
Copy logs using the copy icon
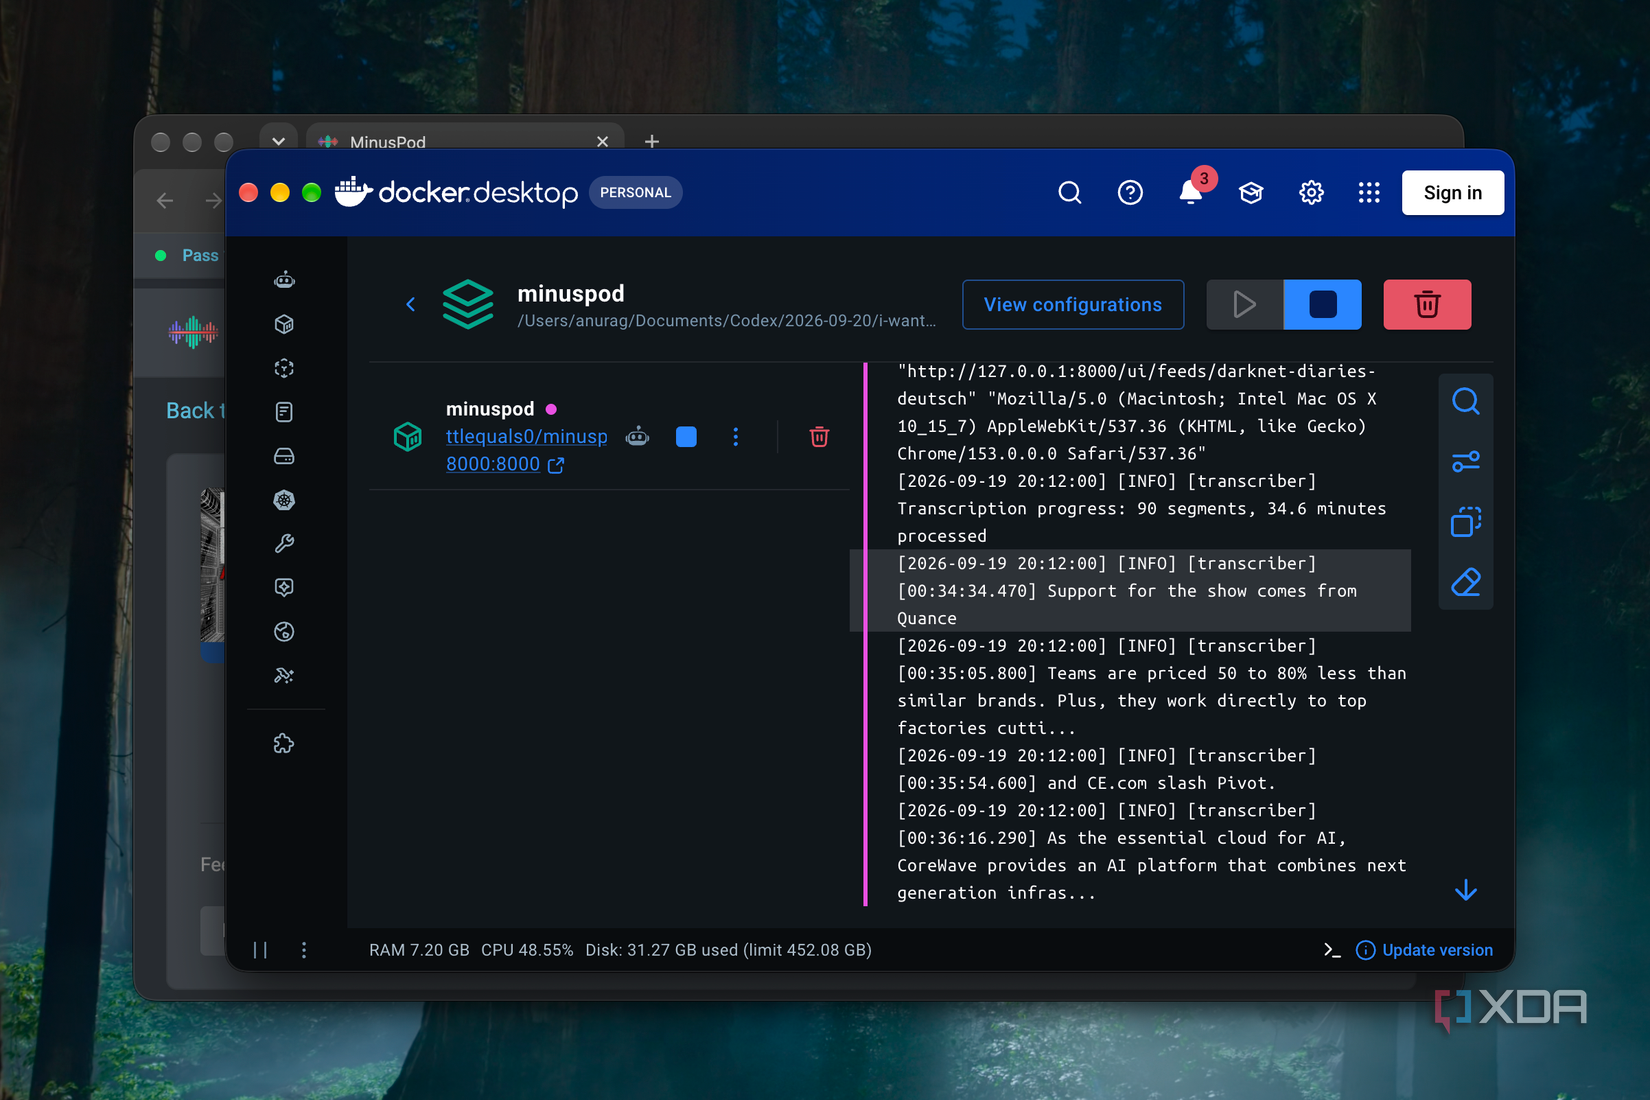[1466, 522]
